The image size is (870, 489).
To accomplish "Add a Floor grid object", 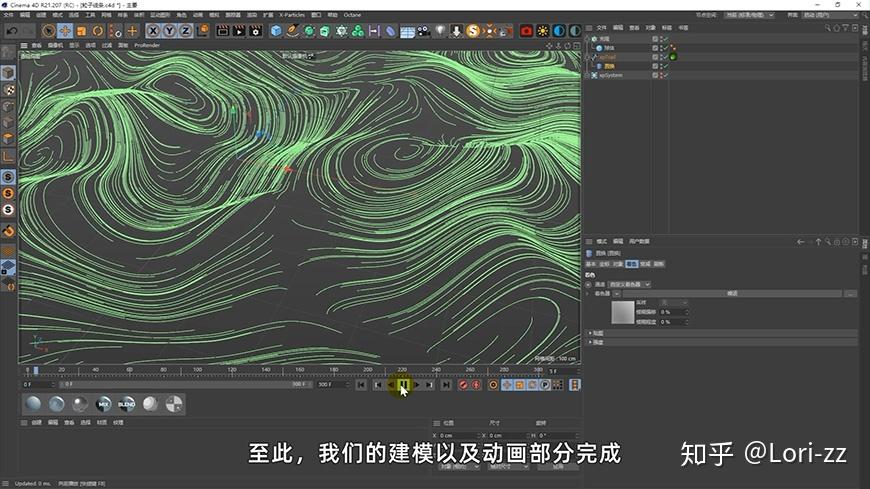I will click(x=407, y=31).
